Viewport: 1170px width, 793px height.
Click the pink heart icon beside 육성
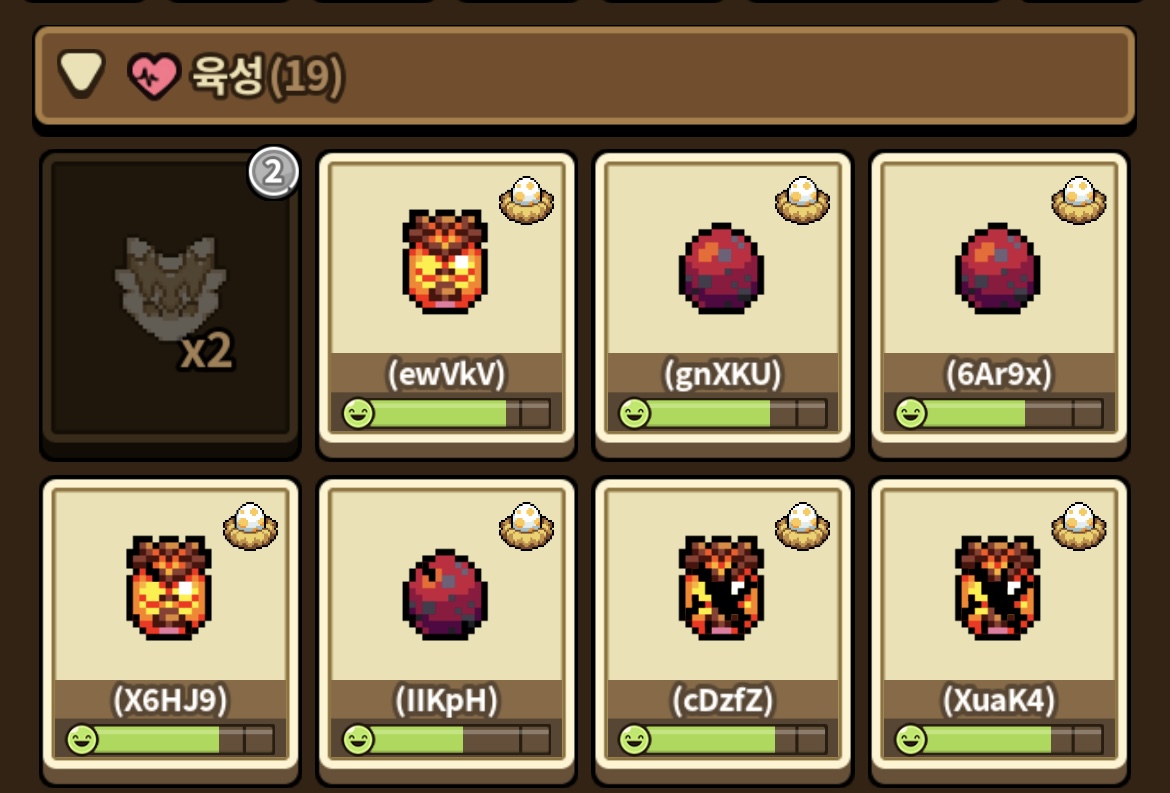coord(154,76)
